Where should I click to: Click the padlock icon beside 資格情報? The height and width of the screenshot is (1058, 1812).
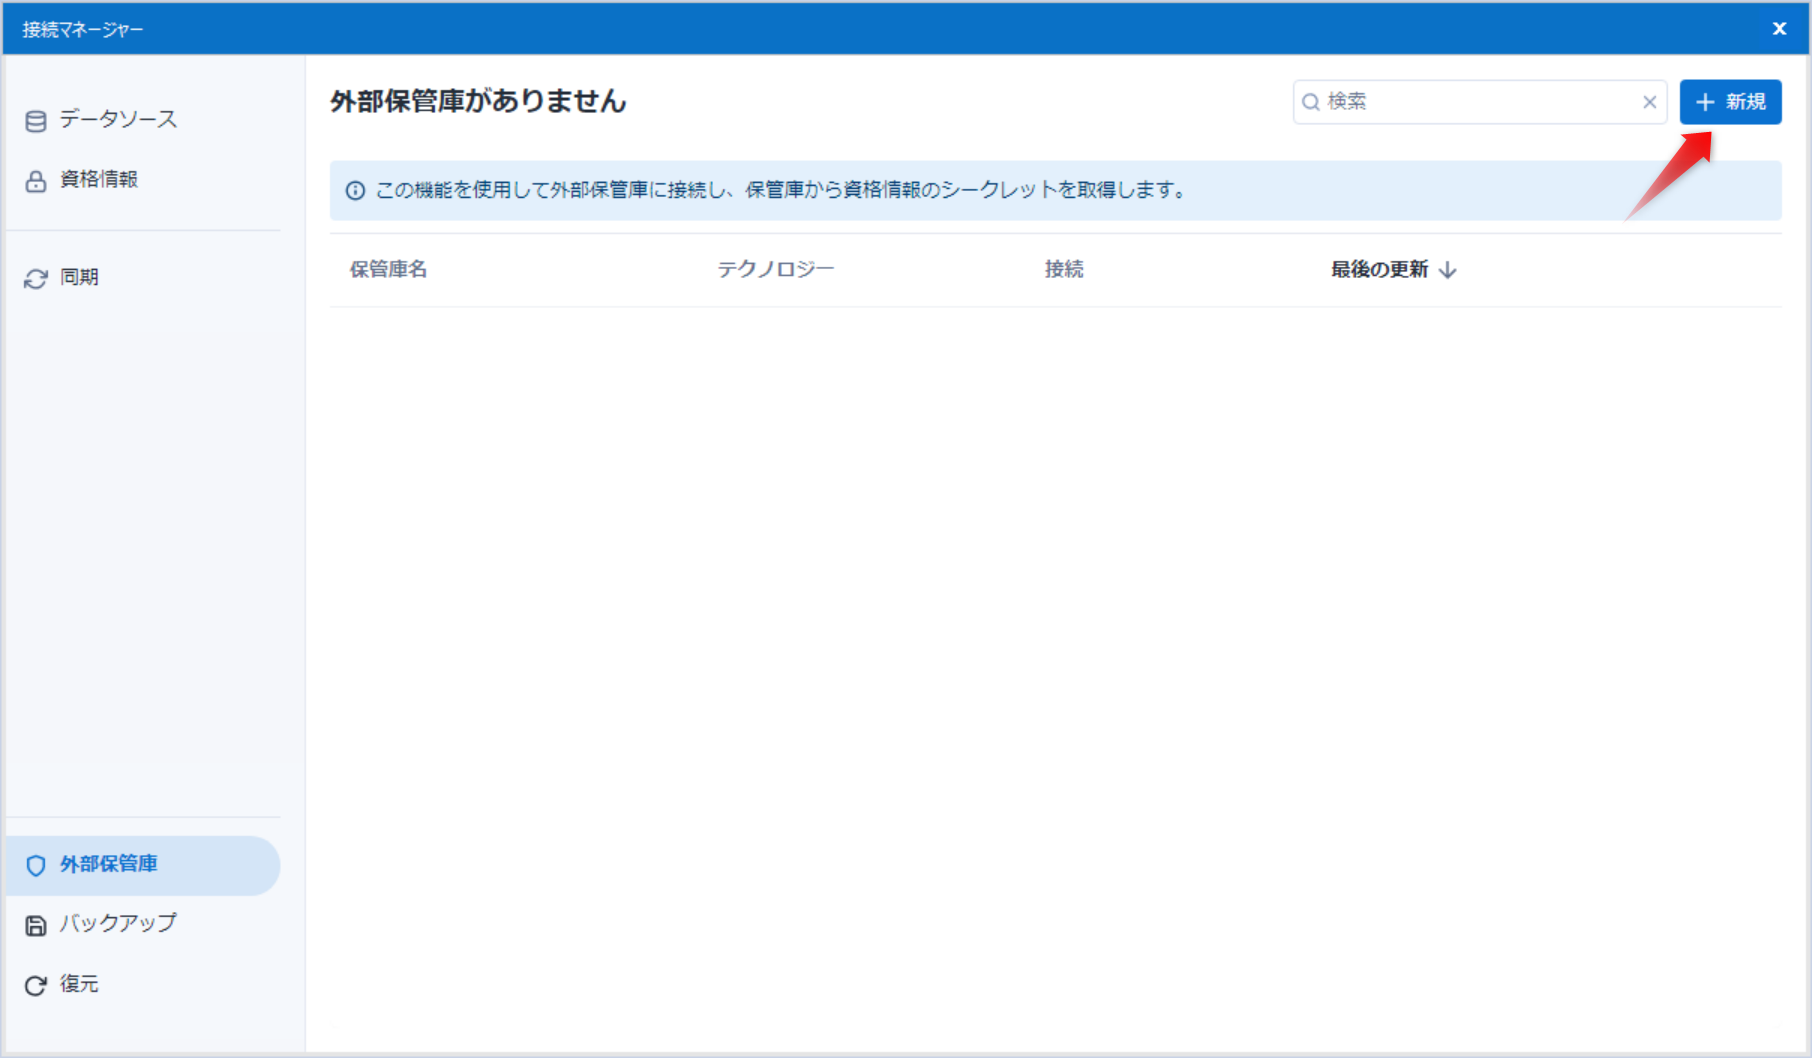[36, 181]
